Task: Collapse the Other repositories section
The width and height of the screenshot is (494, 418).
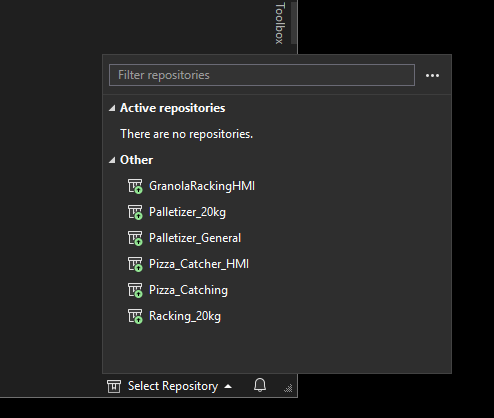Action: [112, 160]
